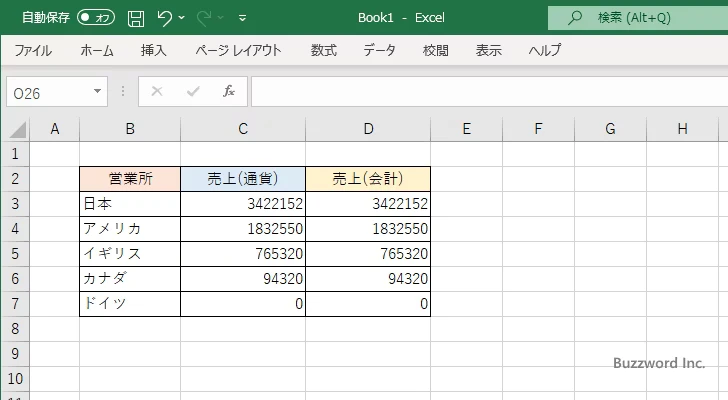Open the データ tab
This screenshot has width=728, height=400.
pos(379,50)
